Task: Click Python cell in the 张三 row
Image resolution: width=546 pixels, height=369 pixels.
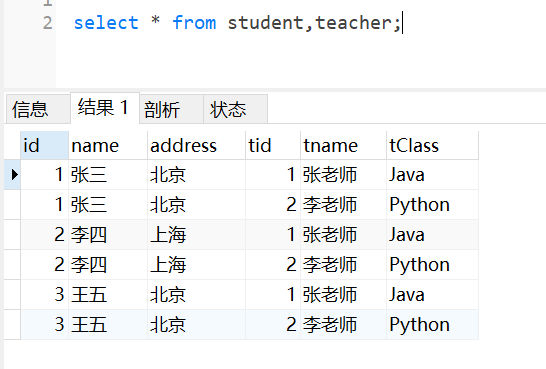Action: point(432,205)
